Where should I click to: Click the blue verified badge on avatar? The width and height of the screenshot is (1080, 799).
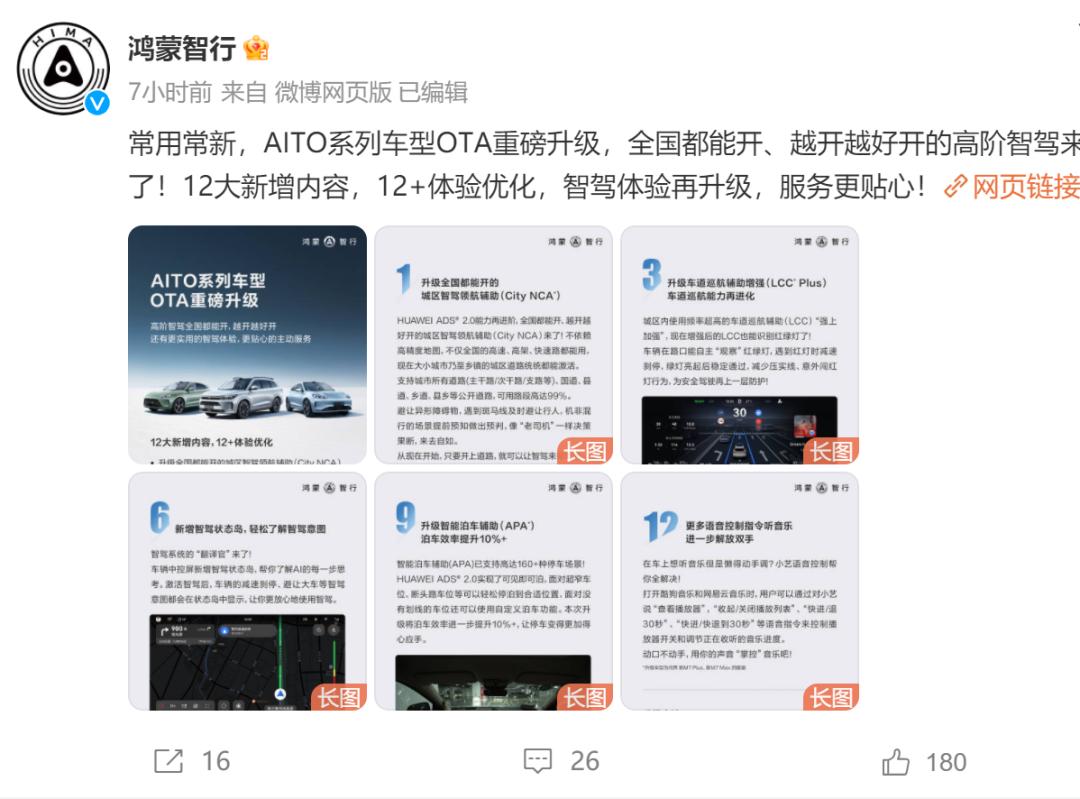pyautogui.click(x=97, y=103)
